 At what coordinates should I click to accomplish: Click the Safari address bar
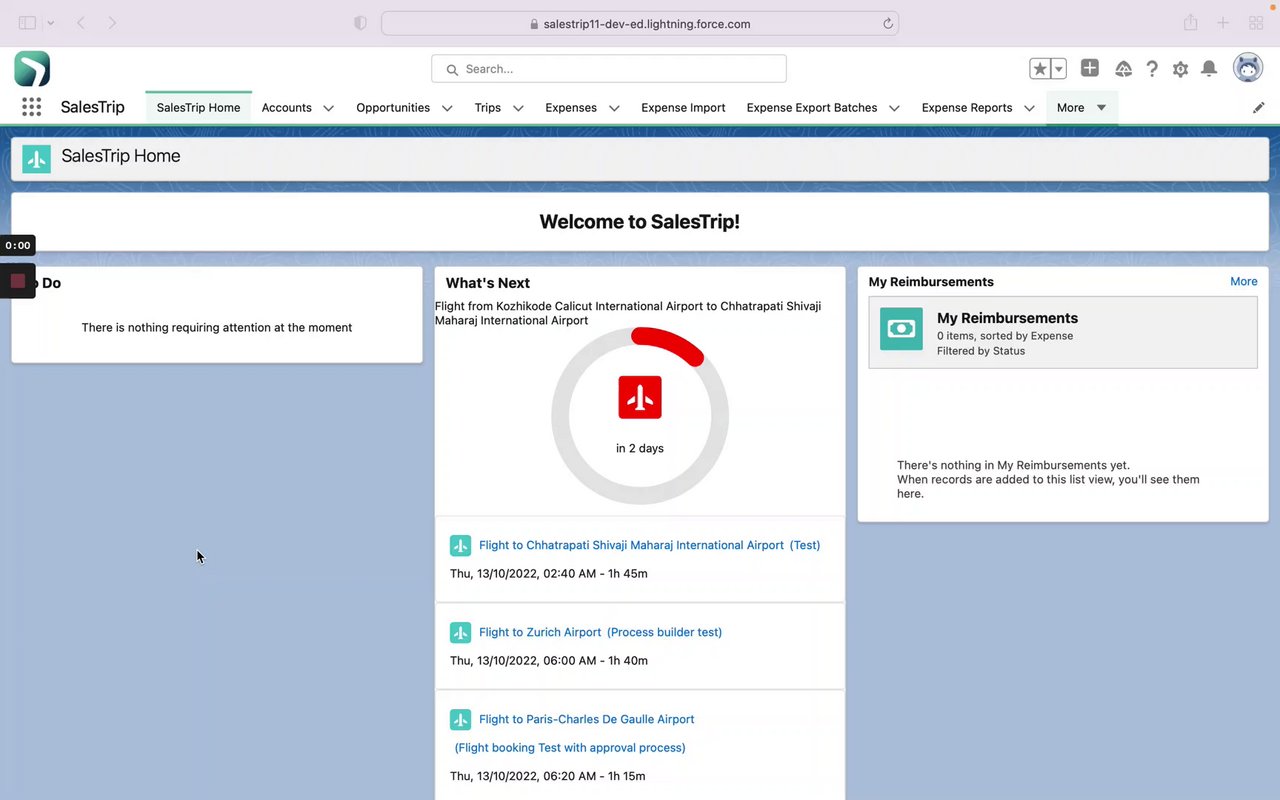pos(640,23)
